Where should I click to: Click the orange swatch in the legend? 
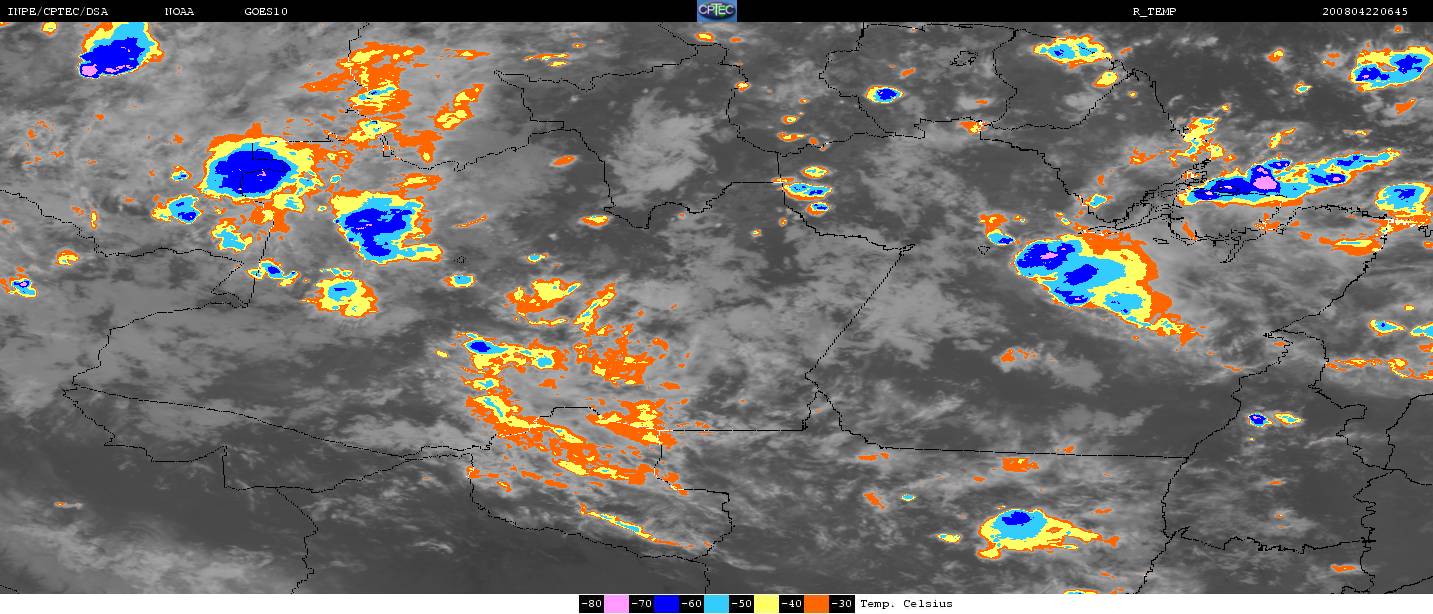(817, 604)
